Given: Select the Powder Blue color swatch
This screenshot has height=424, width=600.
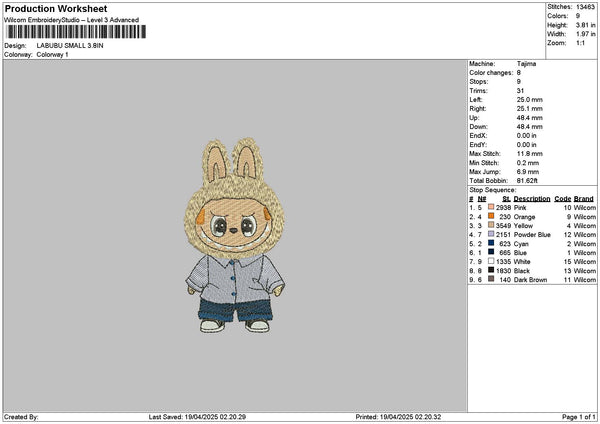Looking at the screenshot, I should [x=491, y=234].
